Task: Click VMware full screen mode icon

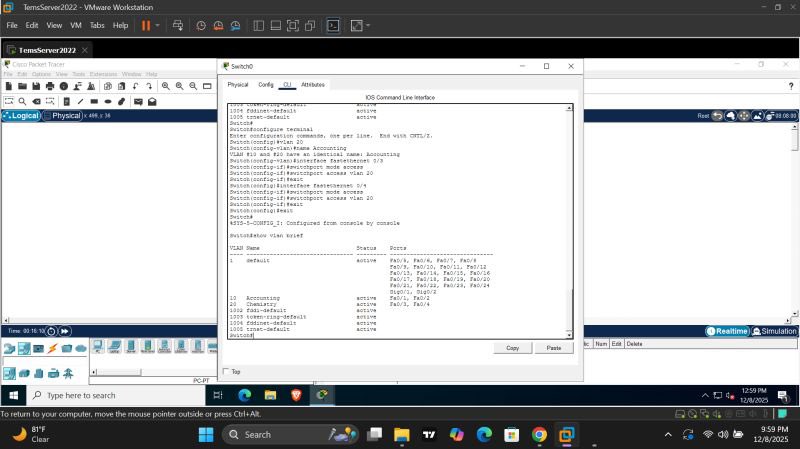Action: 293,26
